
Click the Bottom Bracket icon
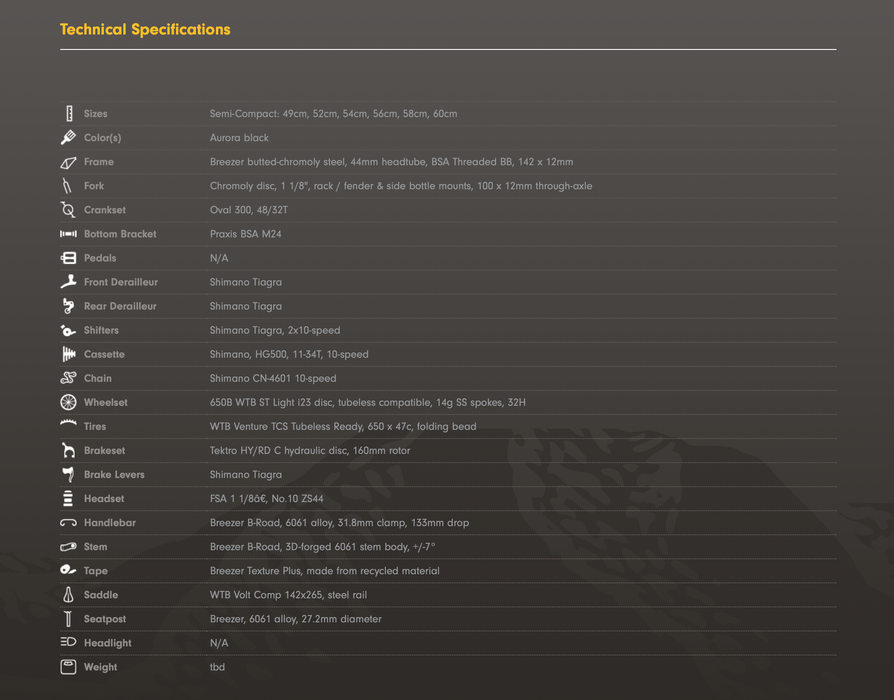[x=68, y=234]
